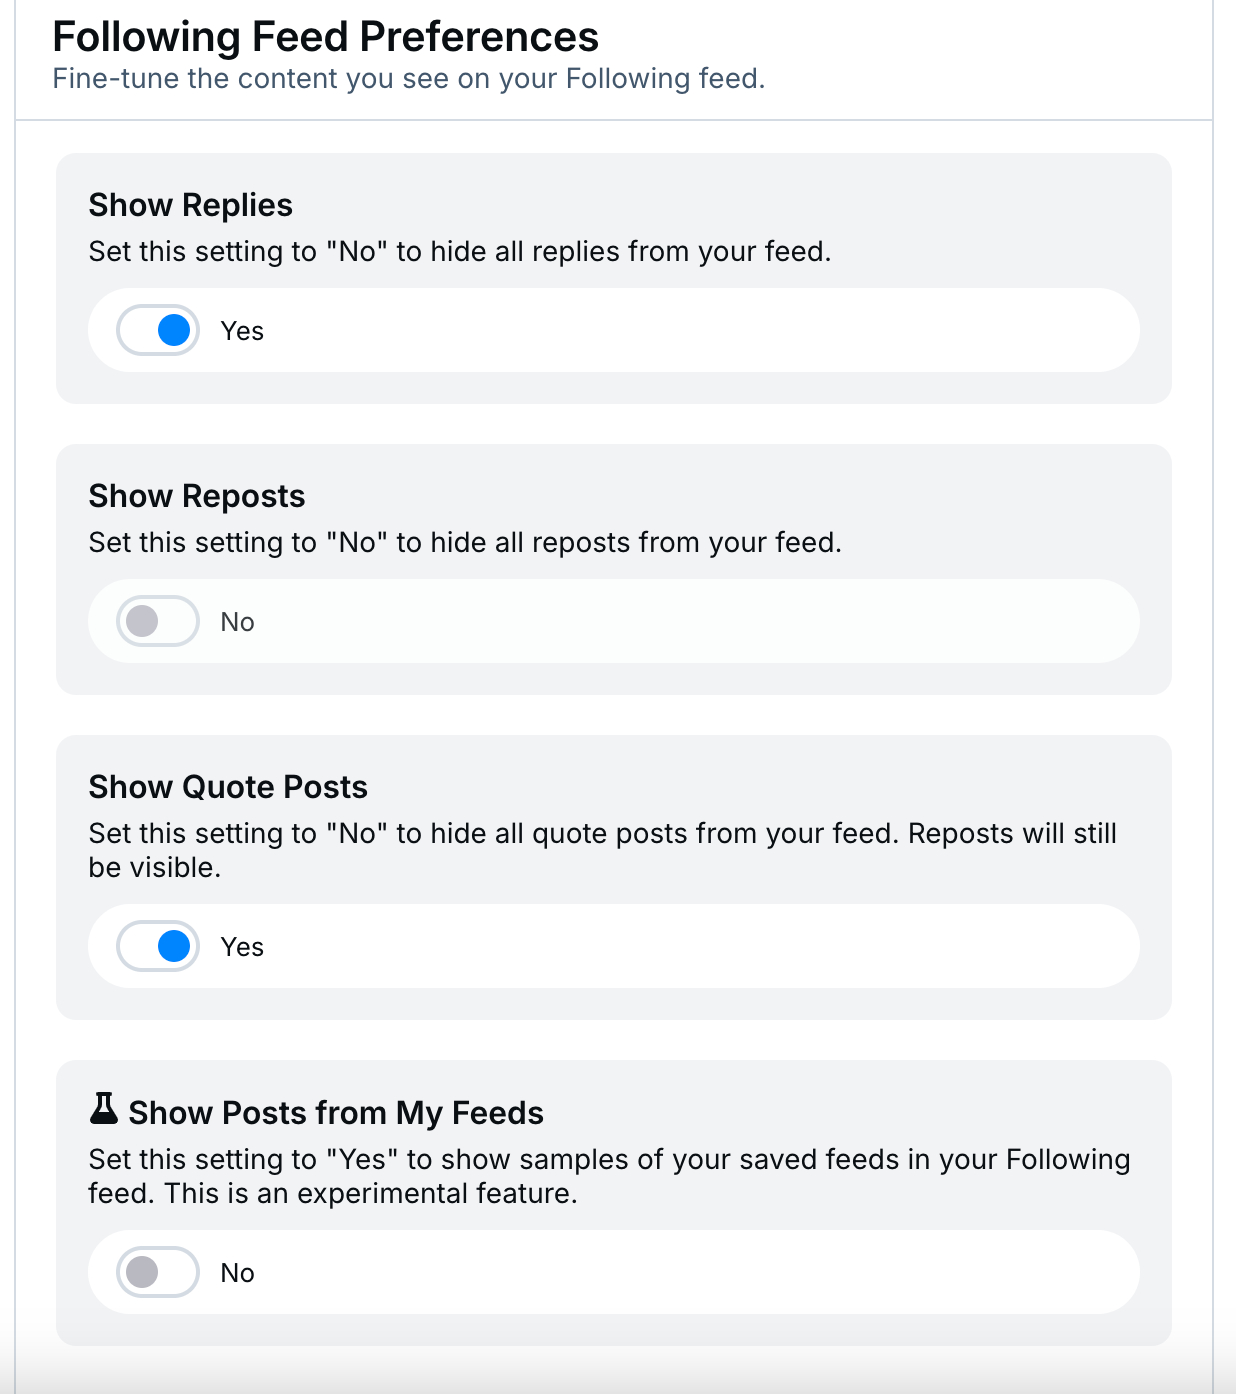Click empty space in the Show Reposts toggle row
The width and height of the screenshot is (1236, 1394).
(x=700, y=621)
